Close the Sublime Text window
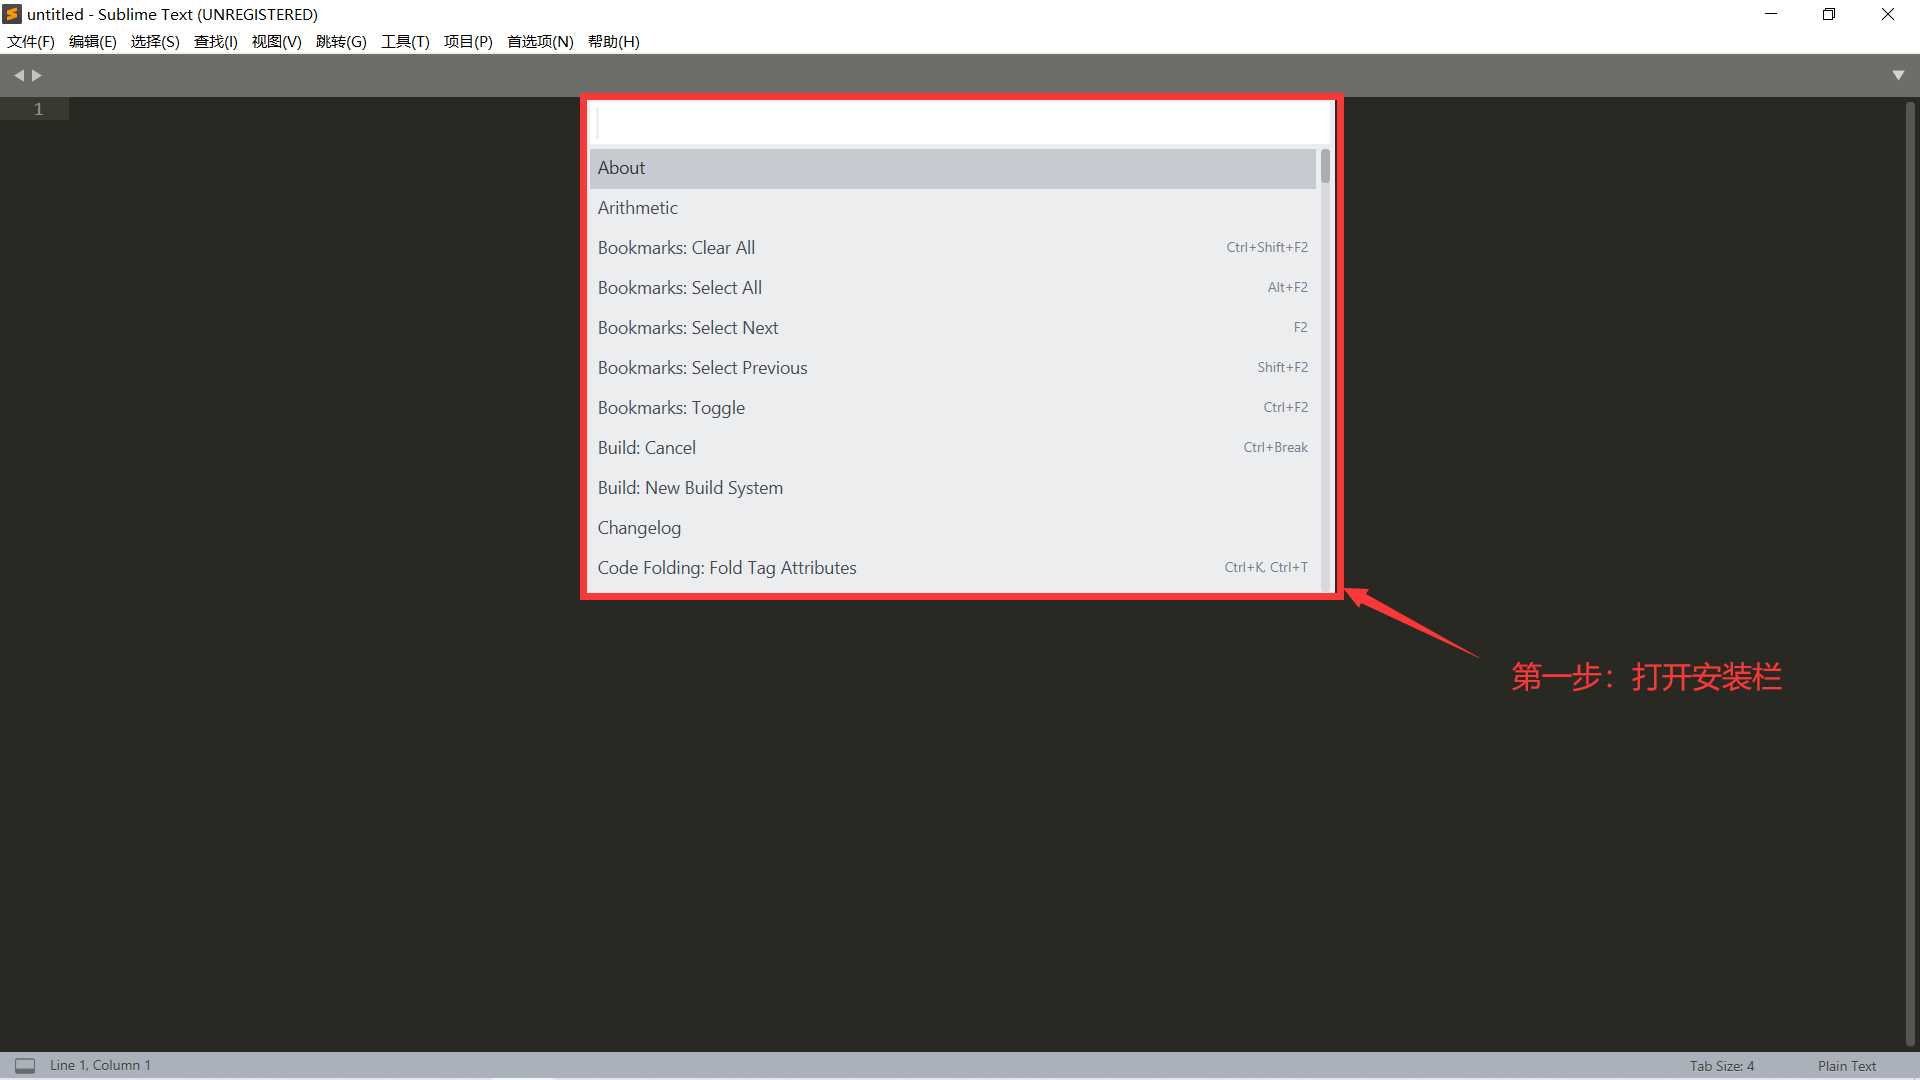This screenshot has width=1920, height=1080. 1888,14
